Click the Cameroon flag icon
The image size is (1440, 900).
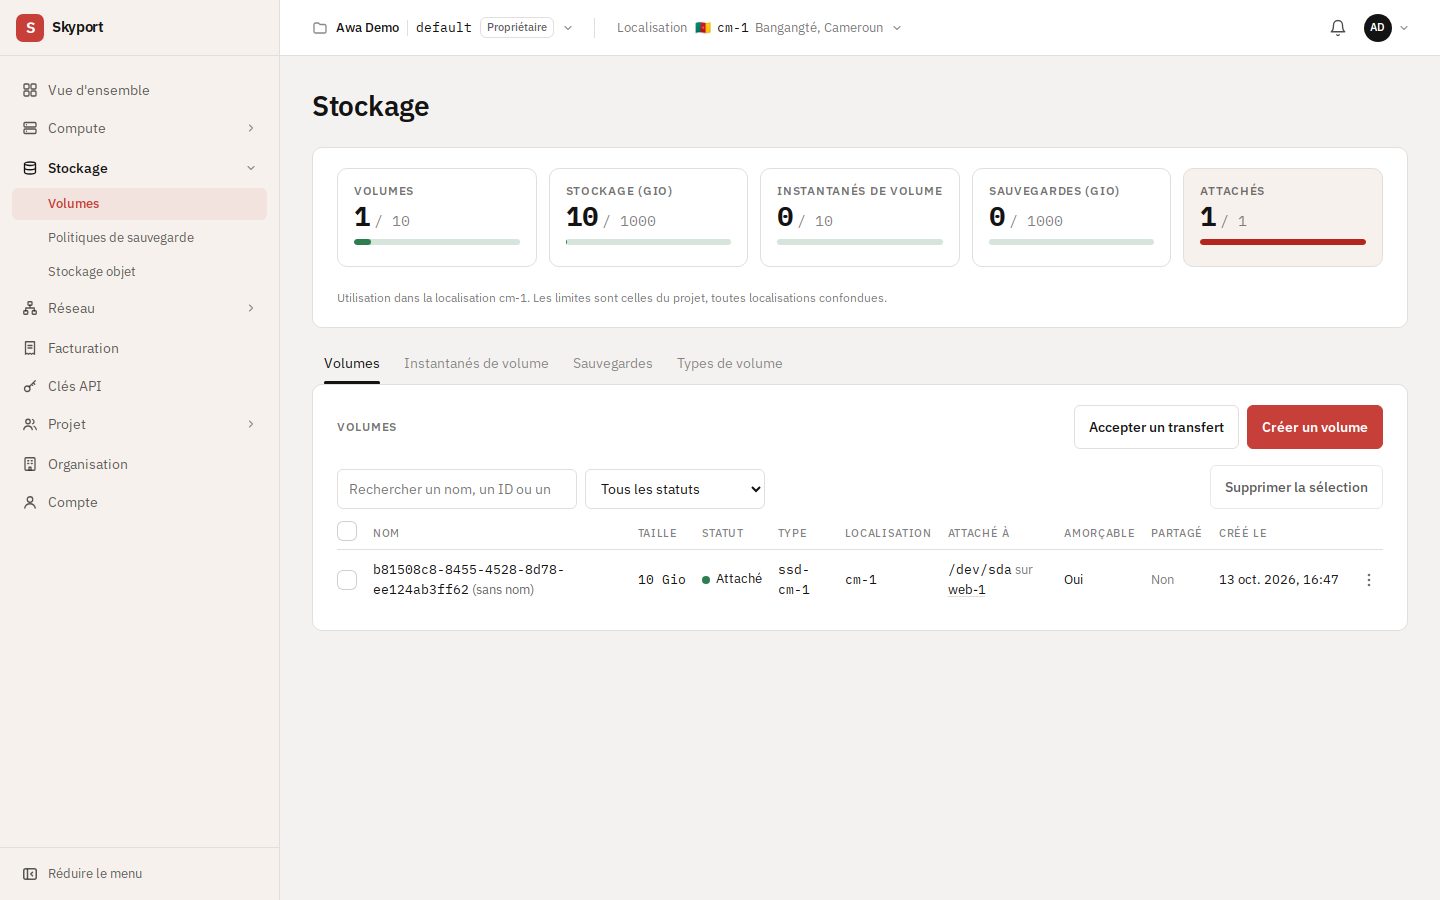(703, 28)
